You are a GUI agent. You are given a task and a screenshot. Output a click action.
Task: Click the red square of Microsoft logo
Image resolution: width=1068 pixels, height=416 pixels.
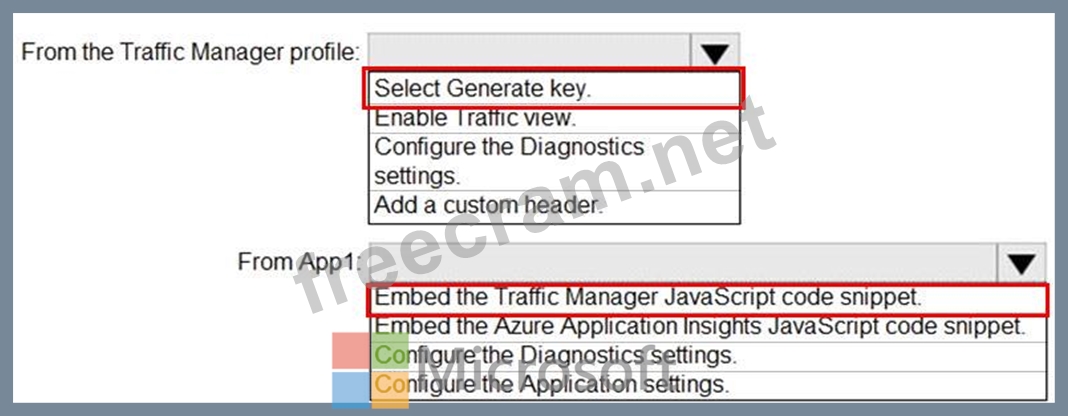point(350,350)
